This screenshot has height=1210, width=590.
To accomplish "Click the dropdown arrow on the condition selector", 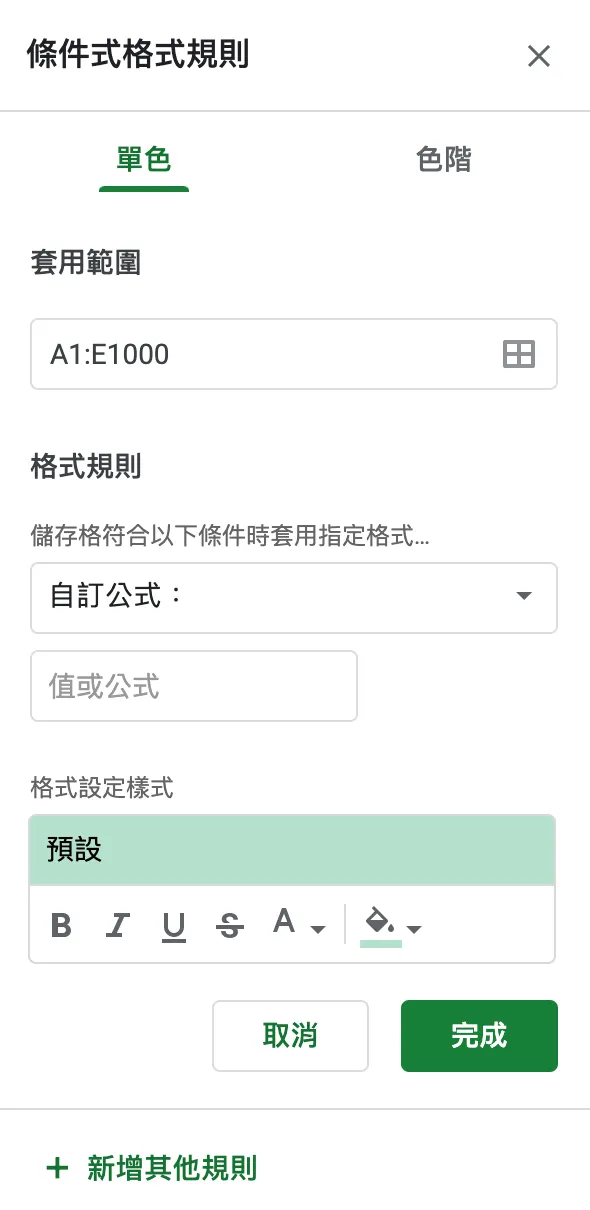I will (524, 597).
